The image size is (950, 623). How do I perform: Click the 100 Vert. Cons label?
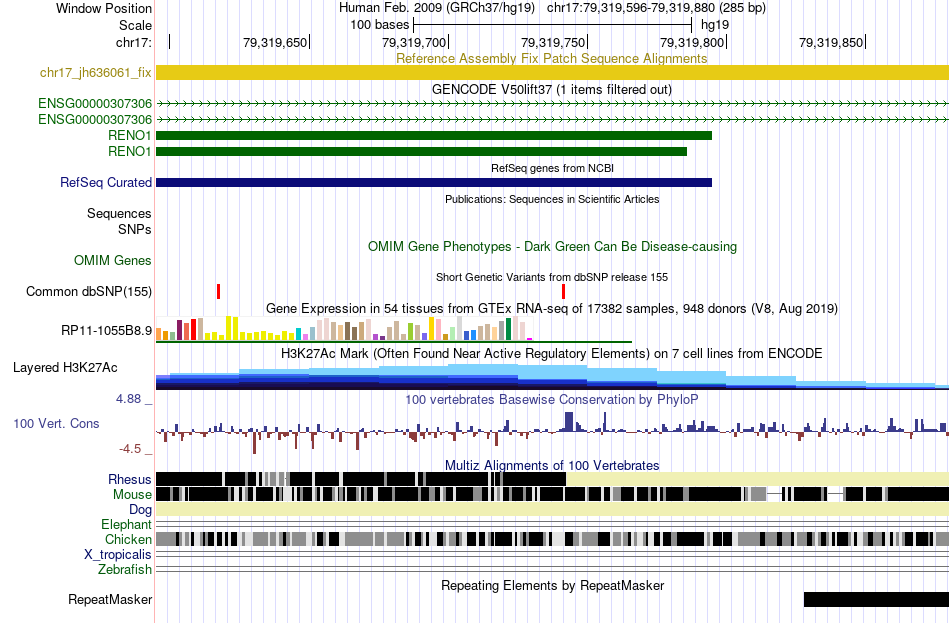click(56, 424)
